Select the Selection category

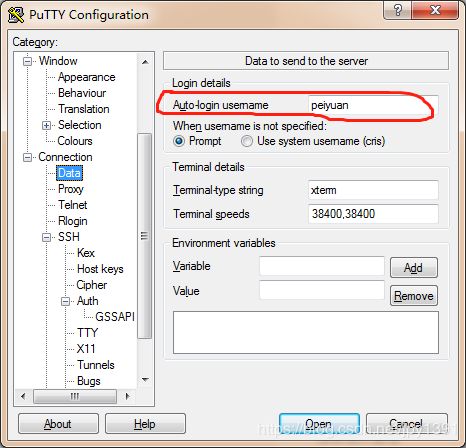[x=80, y=125]
